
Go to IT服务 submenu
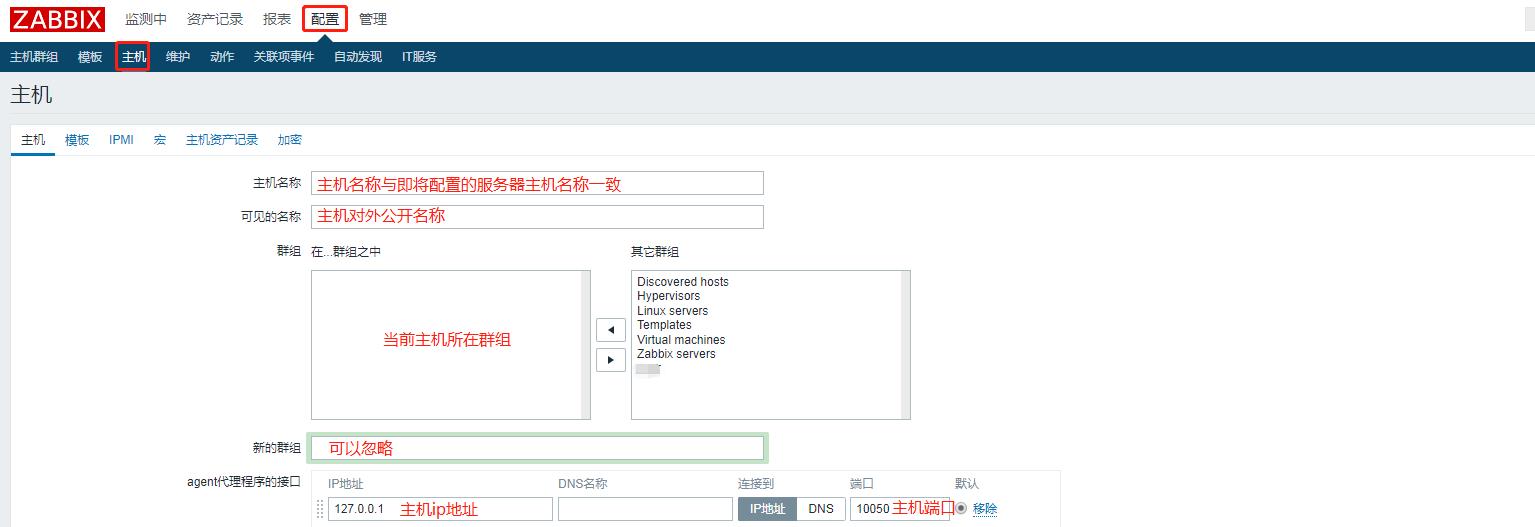[419, 57]
